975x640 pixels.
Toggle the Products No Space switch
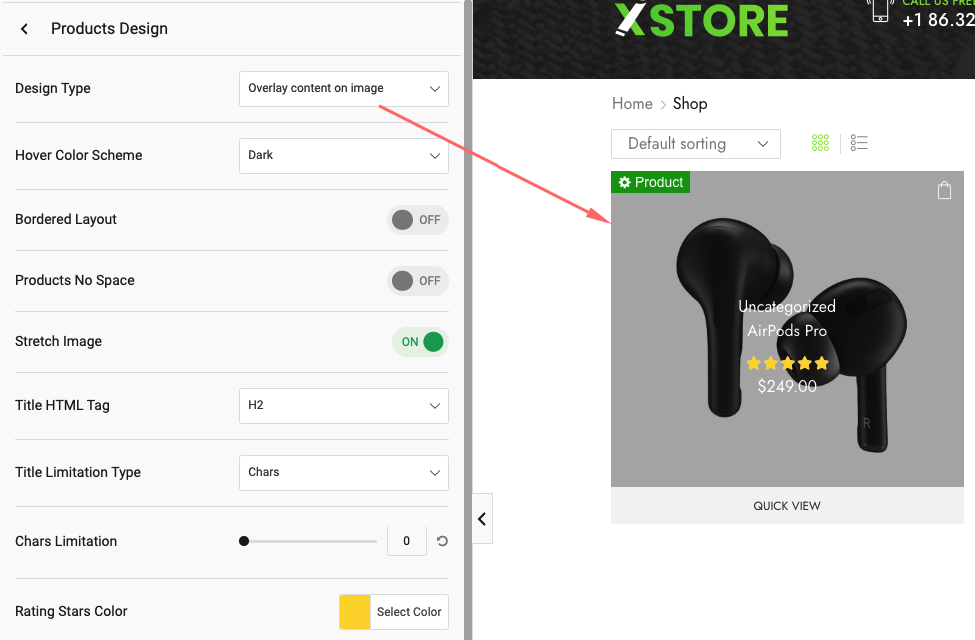[x=417, y=281]
